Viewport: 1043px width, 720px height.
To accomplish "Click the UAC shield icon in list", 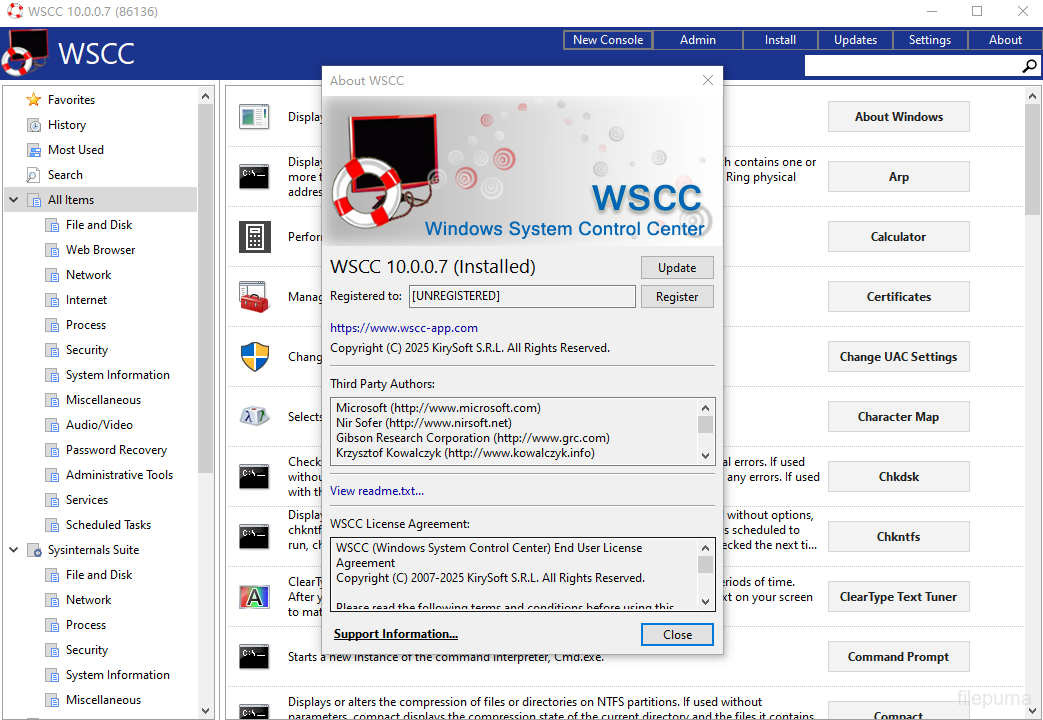I will click(255, 357).
